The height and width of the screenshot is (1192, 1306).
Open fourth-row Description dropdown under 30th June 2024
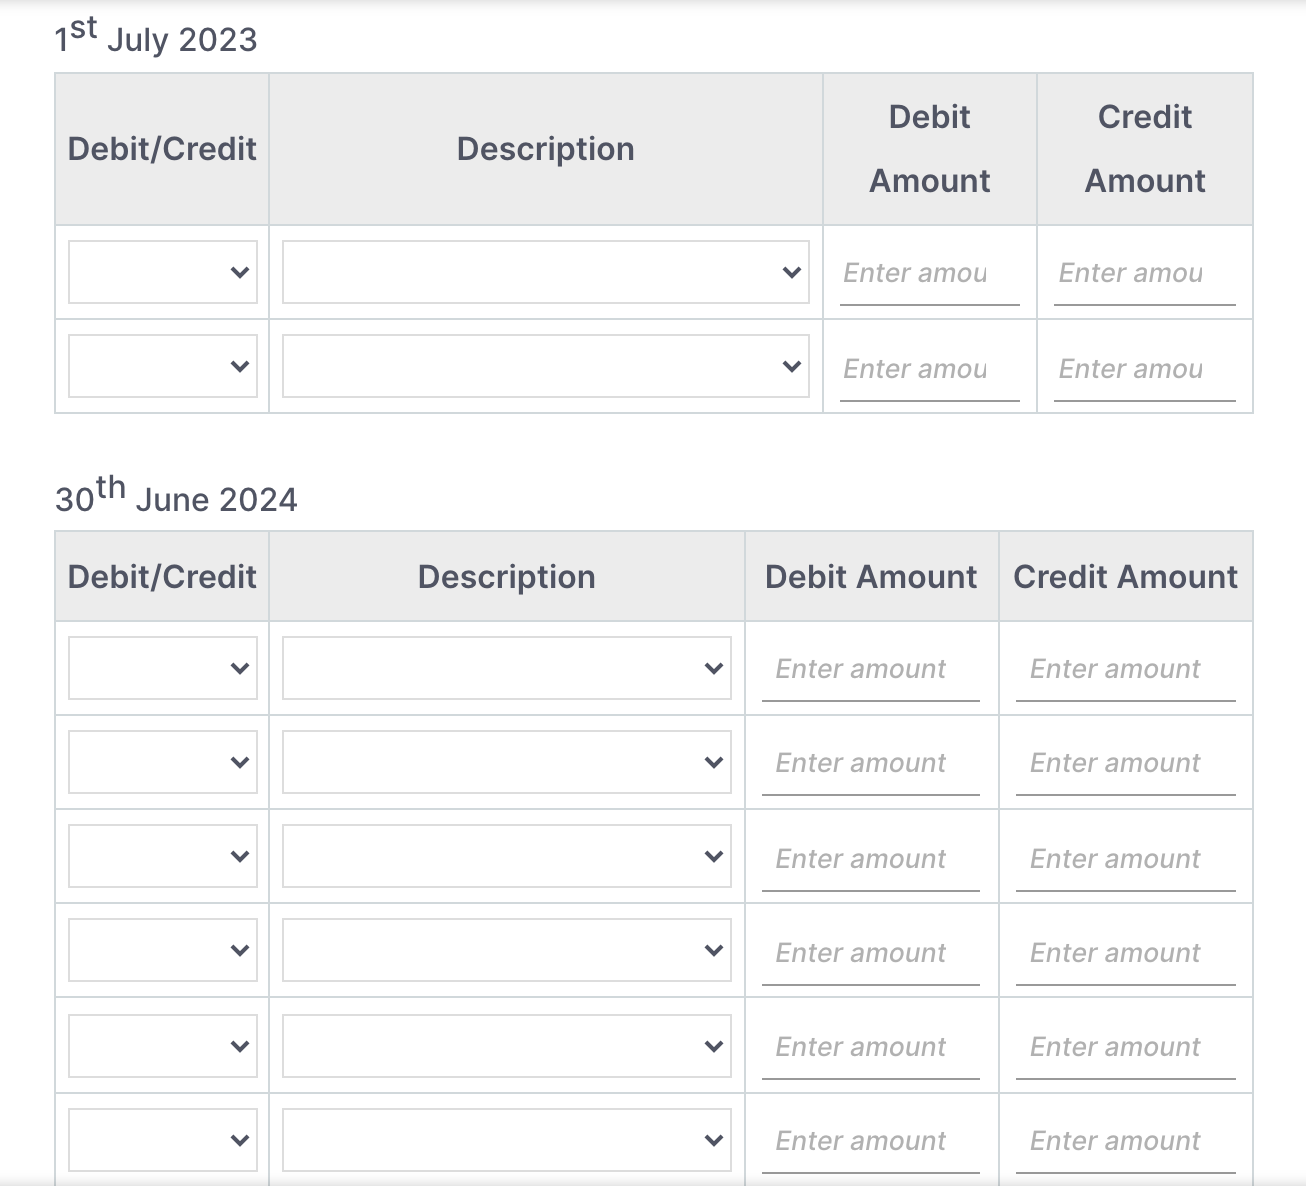point(507,950)
